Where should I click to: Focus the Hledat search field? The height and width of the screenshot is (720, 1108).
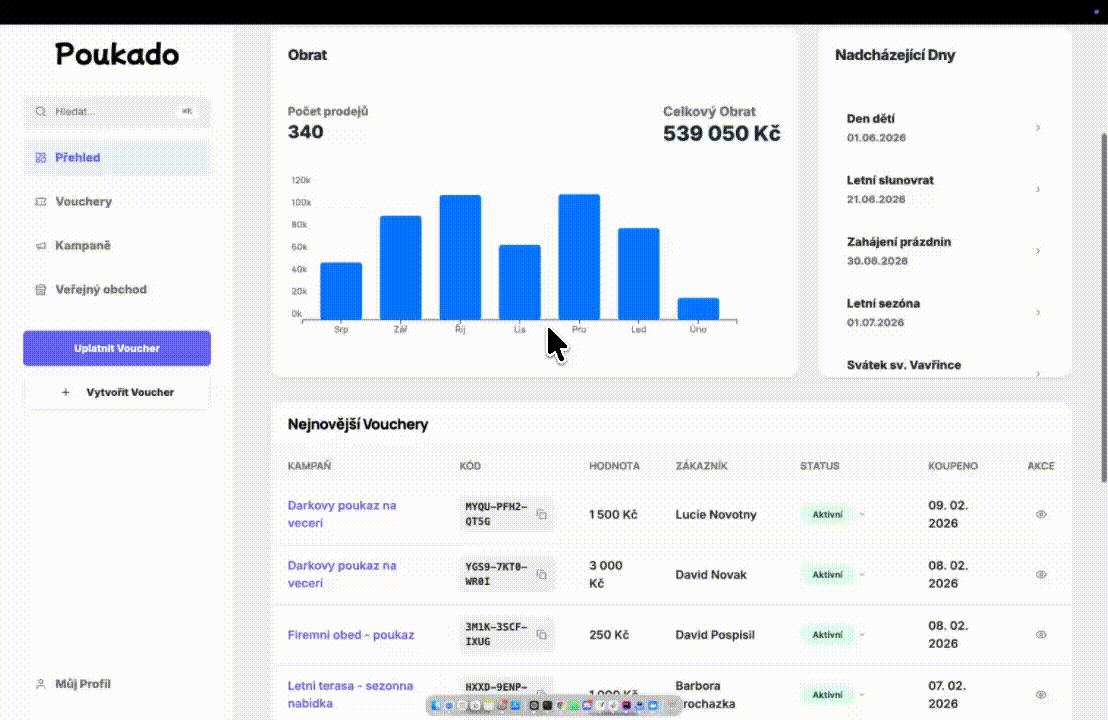[x=112, y=112]
